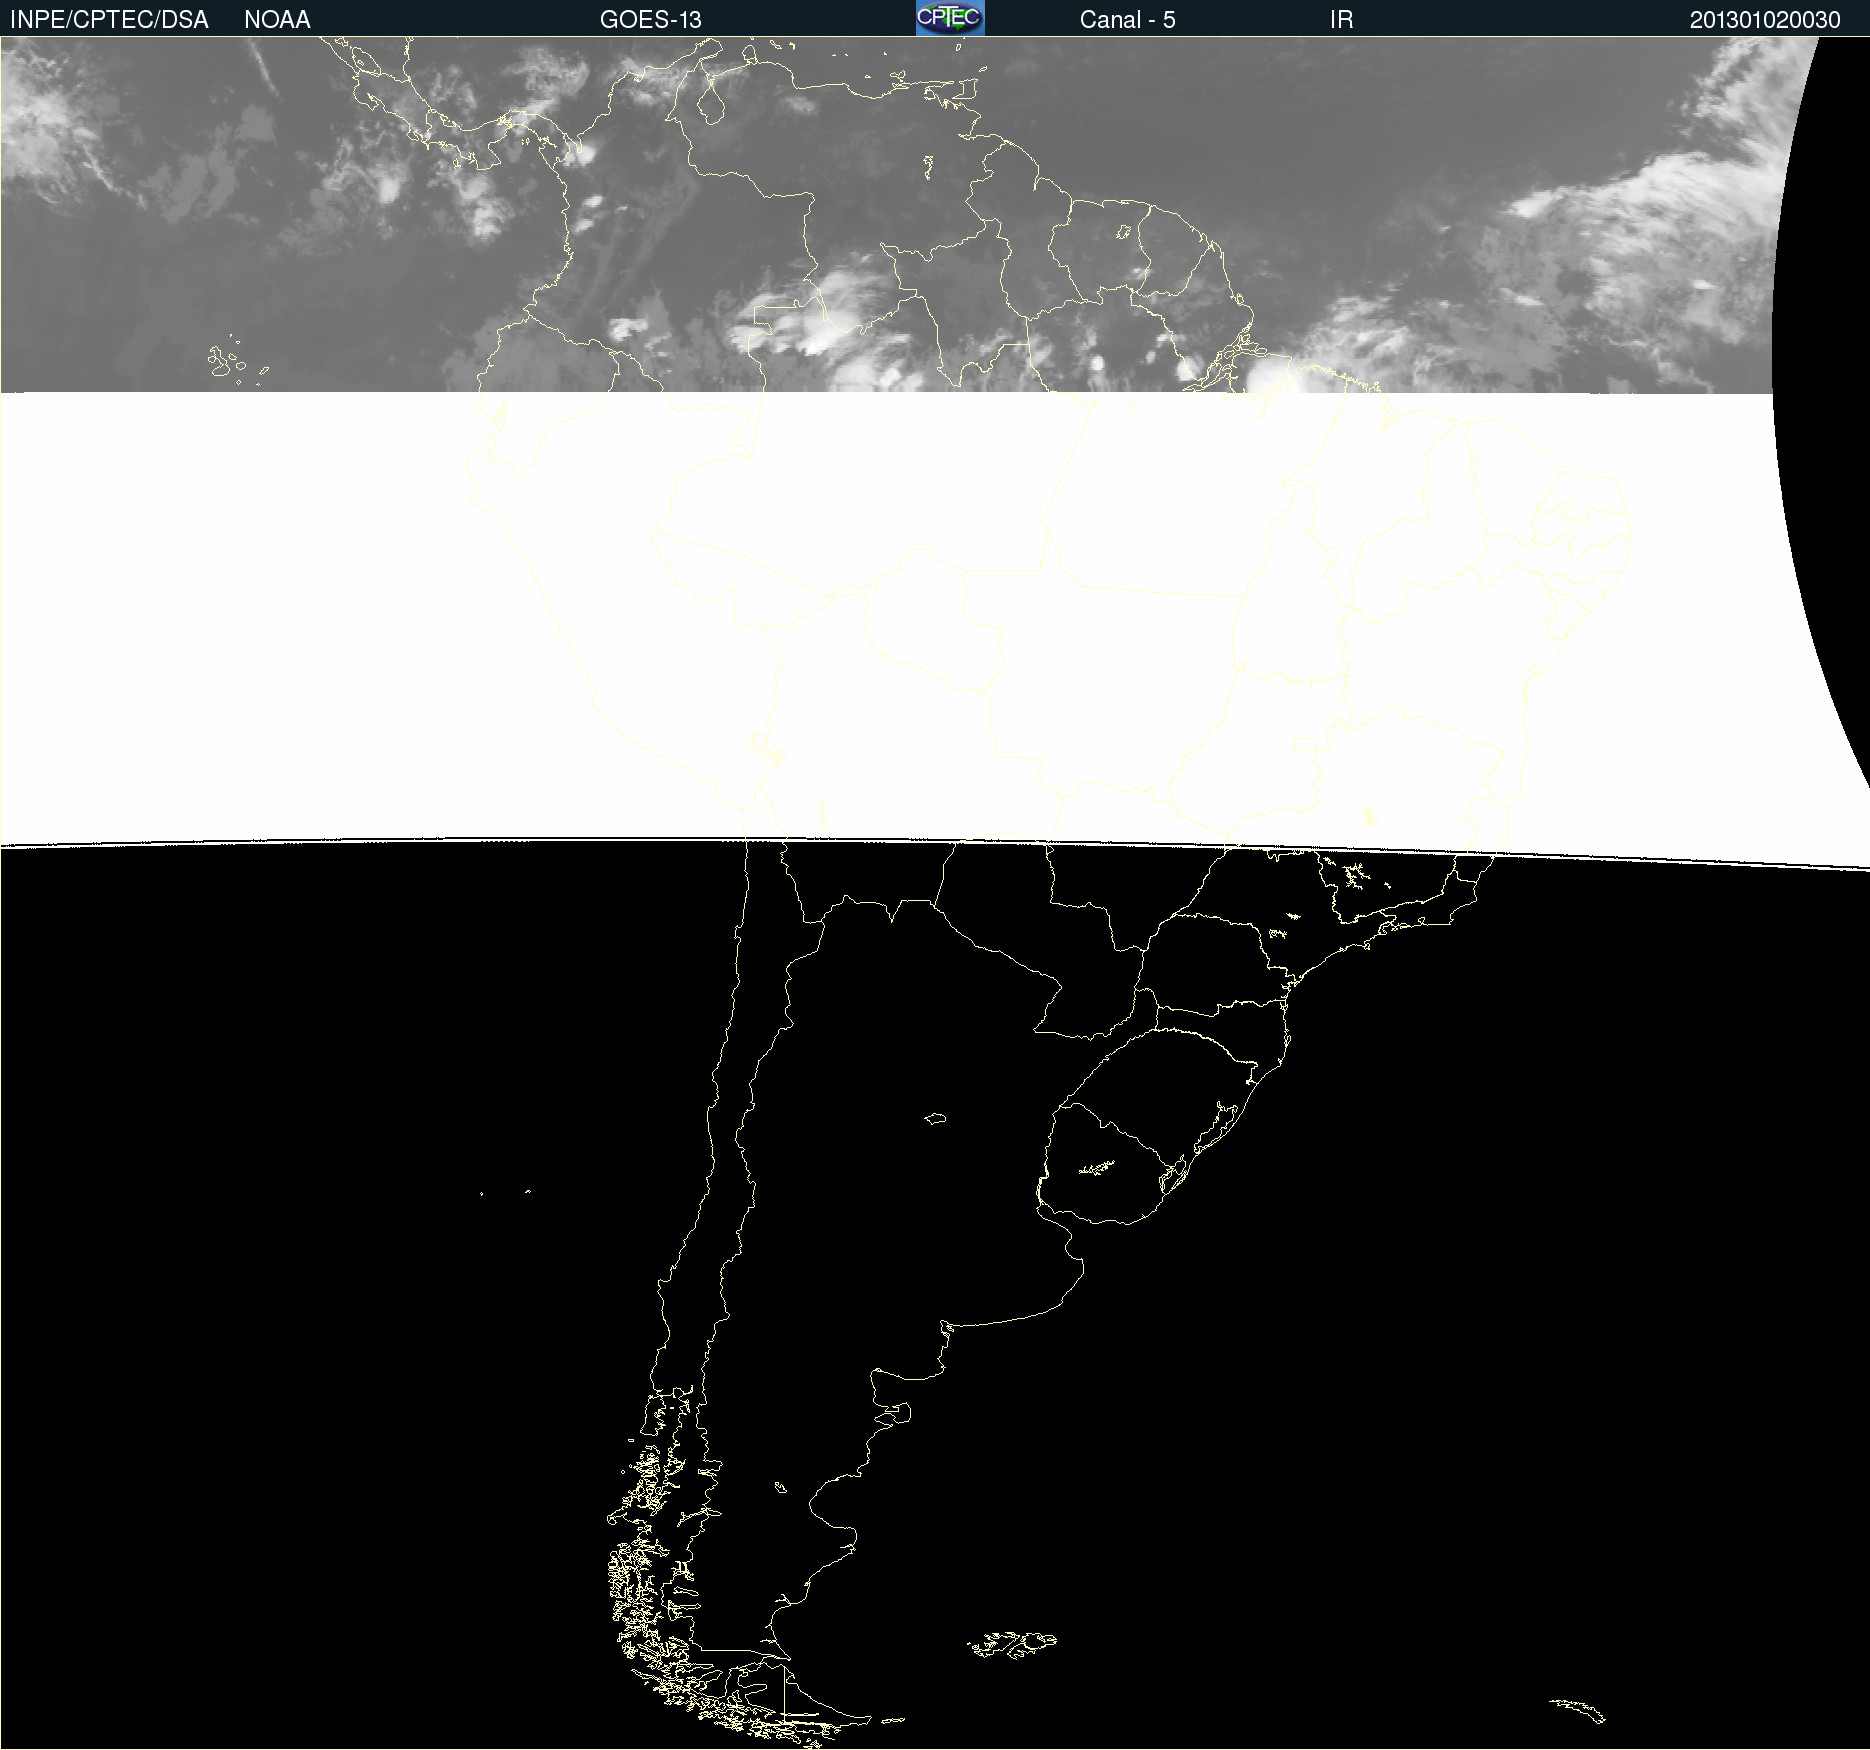
Task: Click the South Georgia island outline
Action: pyautogui.click(x=1578, y=1710)
